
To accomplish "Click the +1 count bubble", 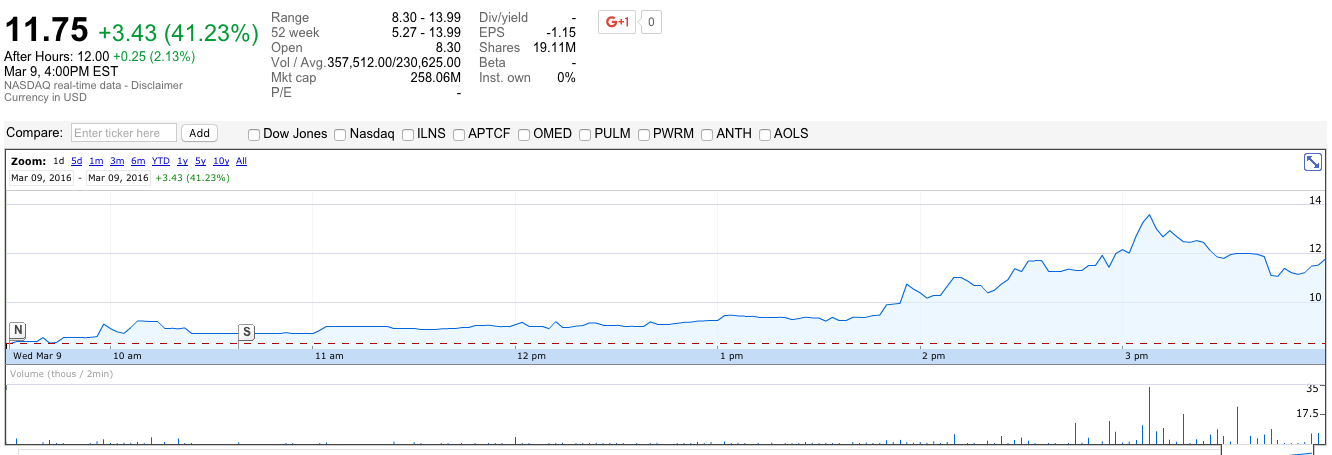I will point(651,22).
